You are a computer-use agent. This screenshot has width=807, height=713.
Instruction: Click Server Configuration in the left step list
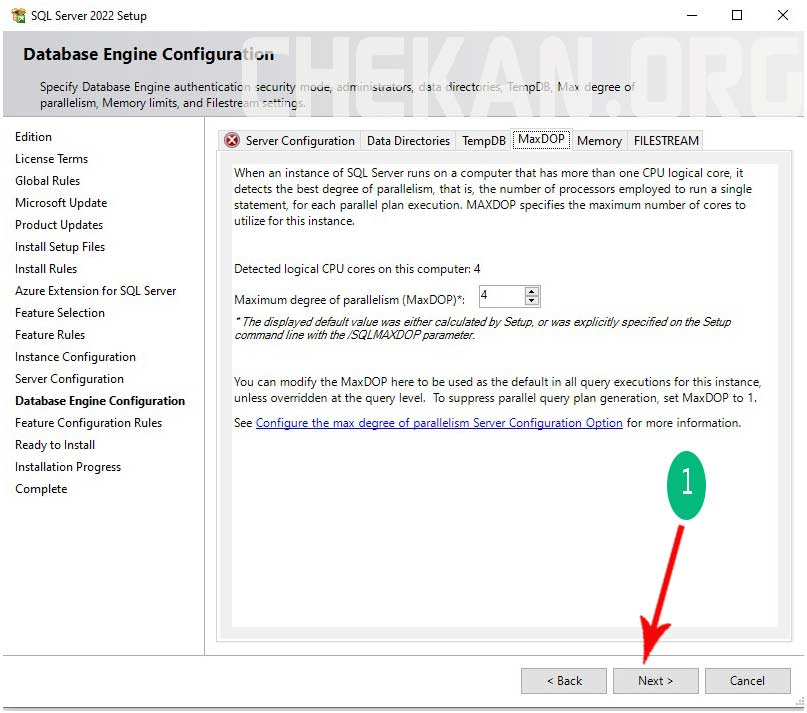pyautogui.click(x=69, y=379)
